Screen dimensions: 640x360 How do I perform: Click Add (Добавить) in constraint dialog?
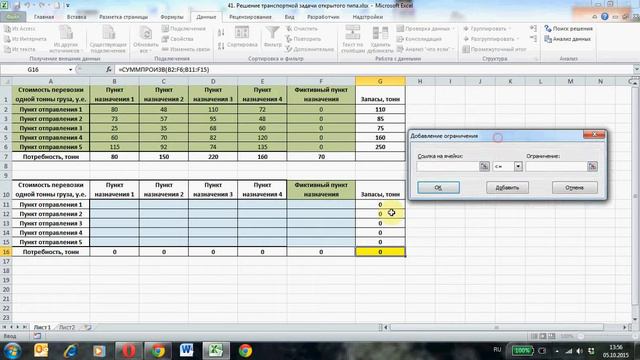click(507, 187)
